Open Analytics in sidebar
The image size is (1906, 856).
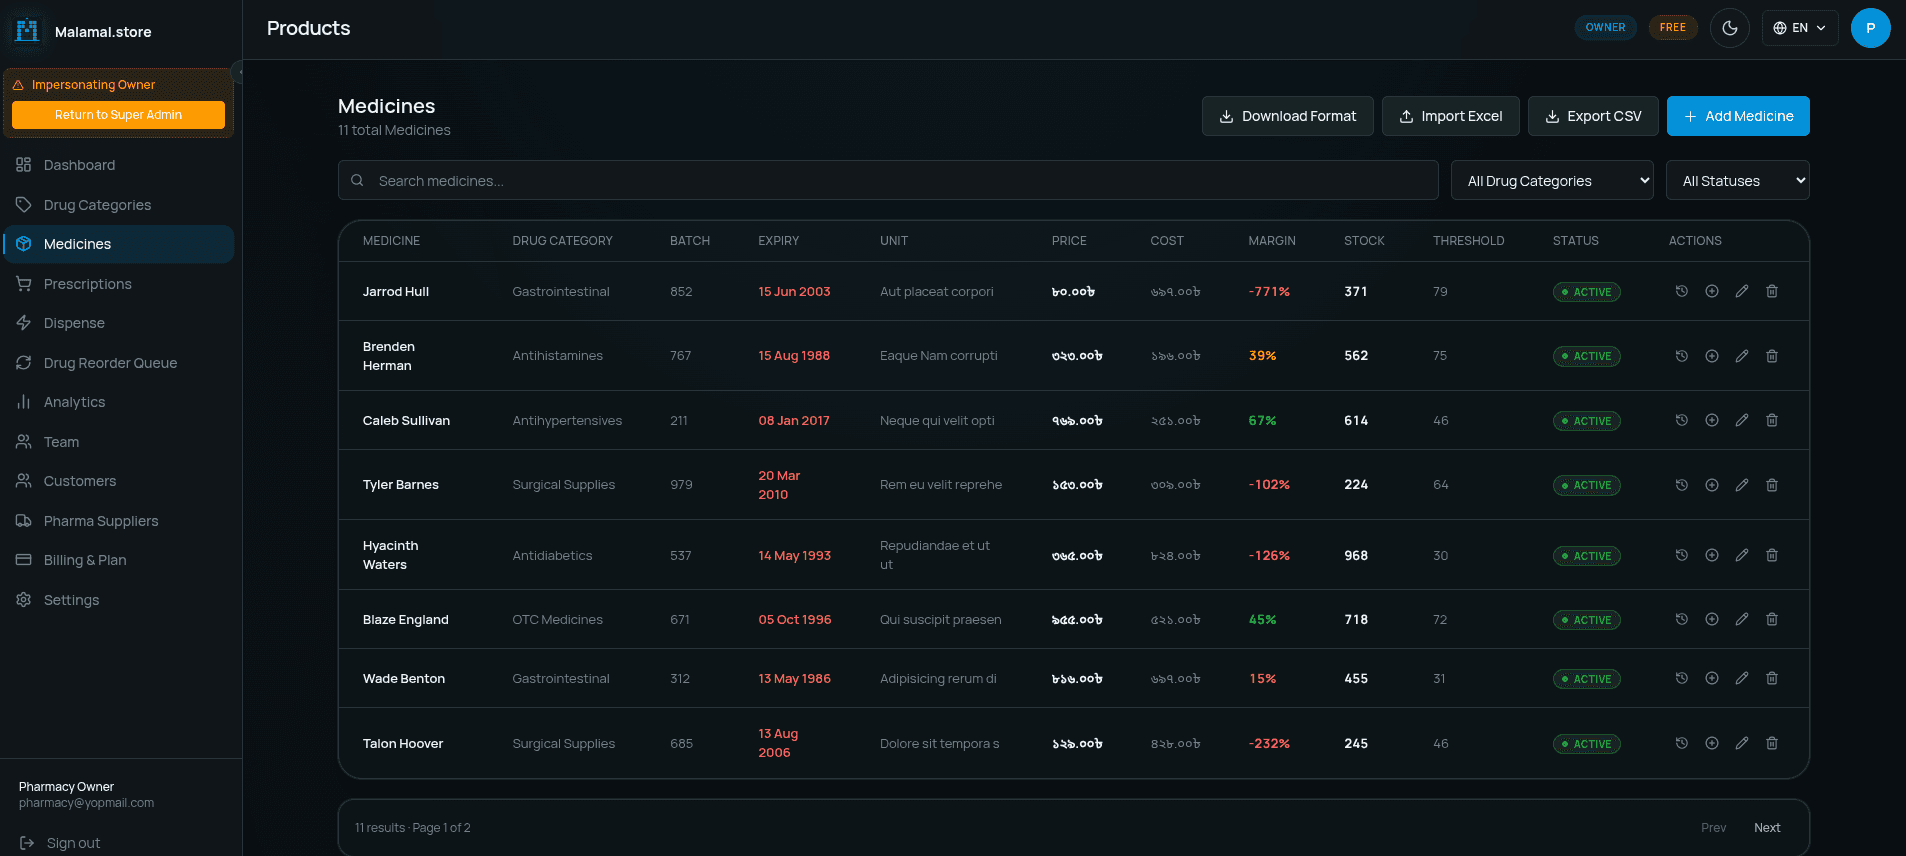tap(118, 402)
